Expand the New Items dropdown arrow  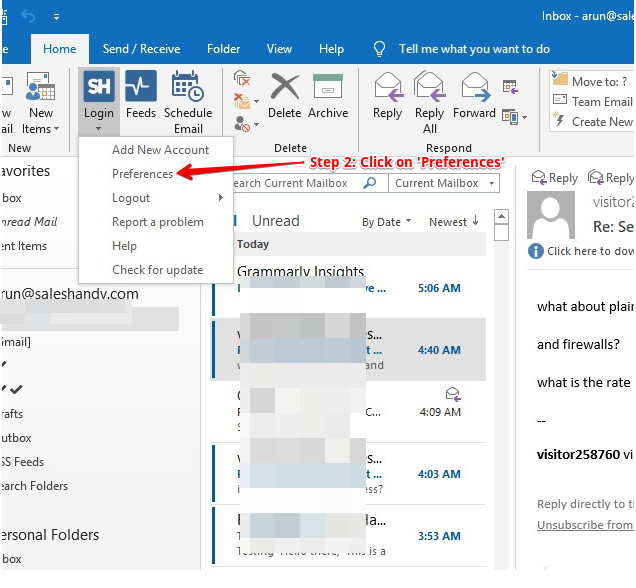click(56, 129)
